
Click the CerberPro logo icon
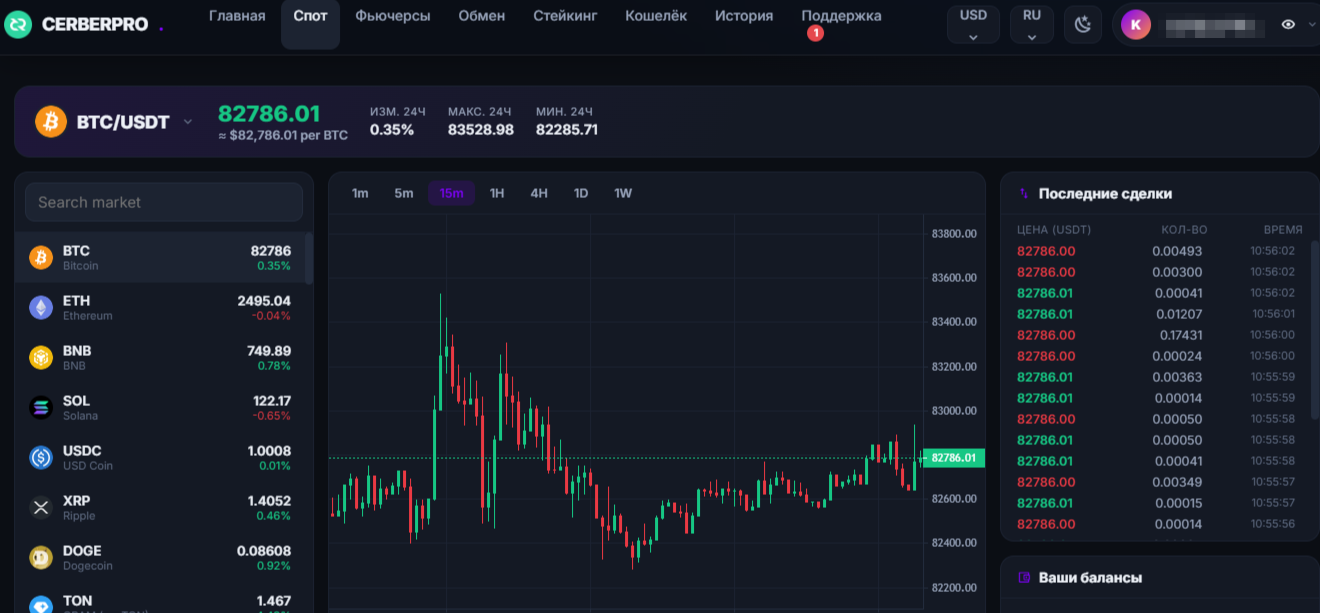(x=18, y=25)
